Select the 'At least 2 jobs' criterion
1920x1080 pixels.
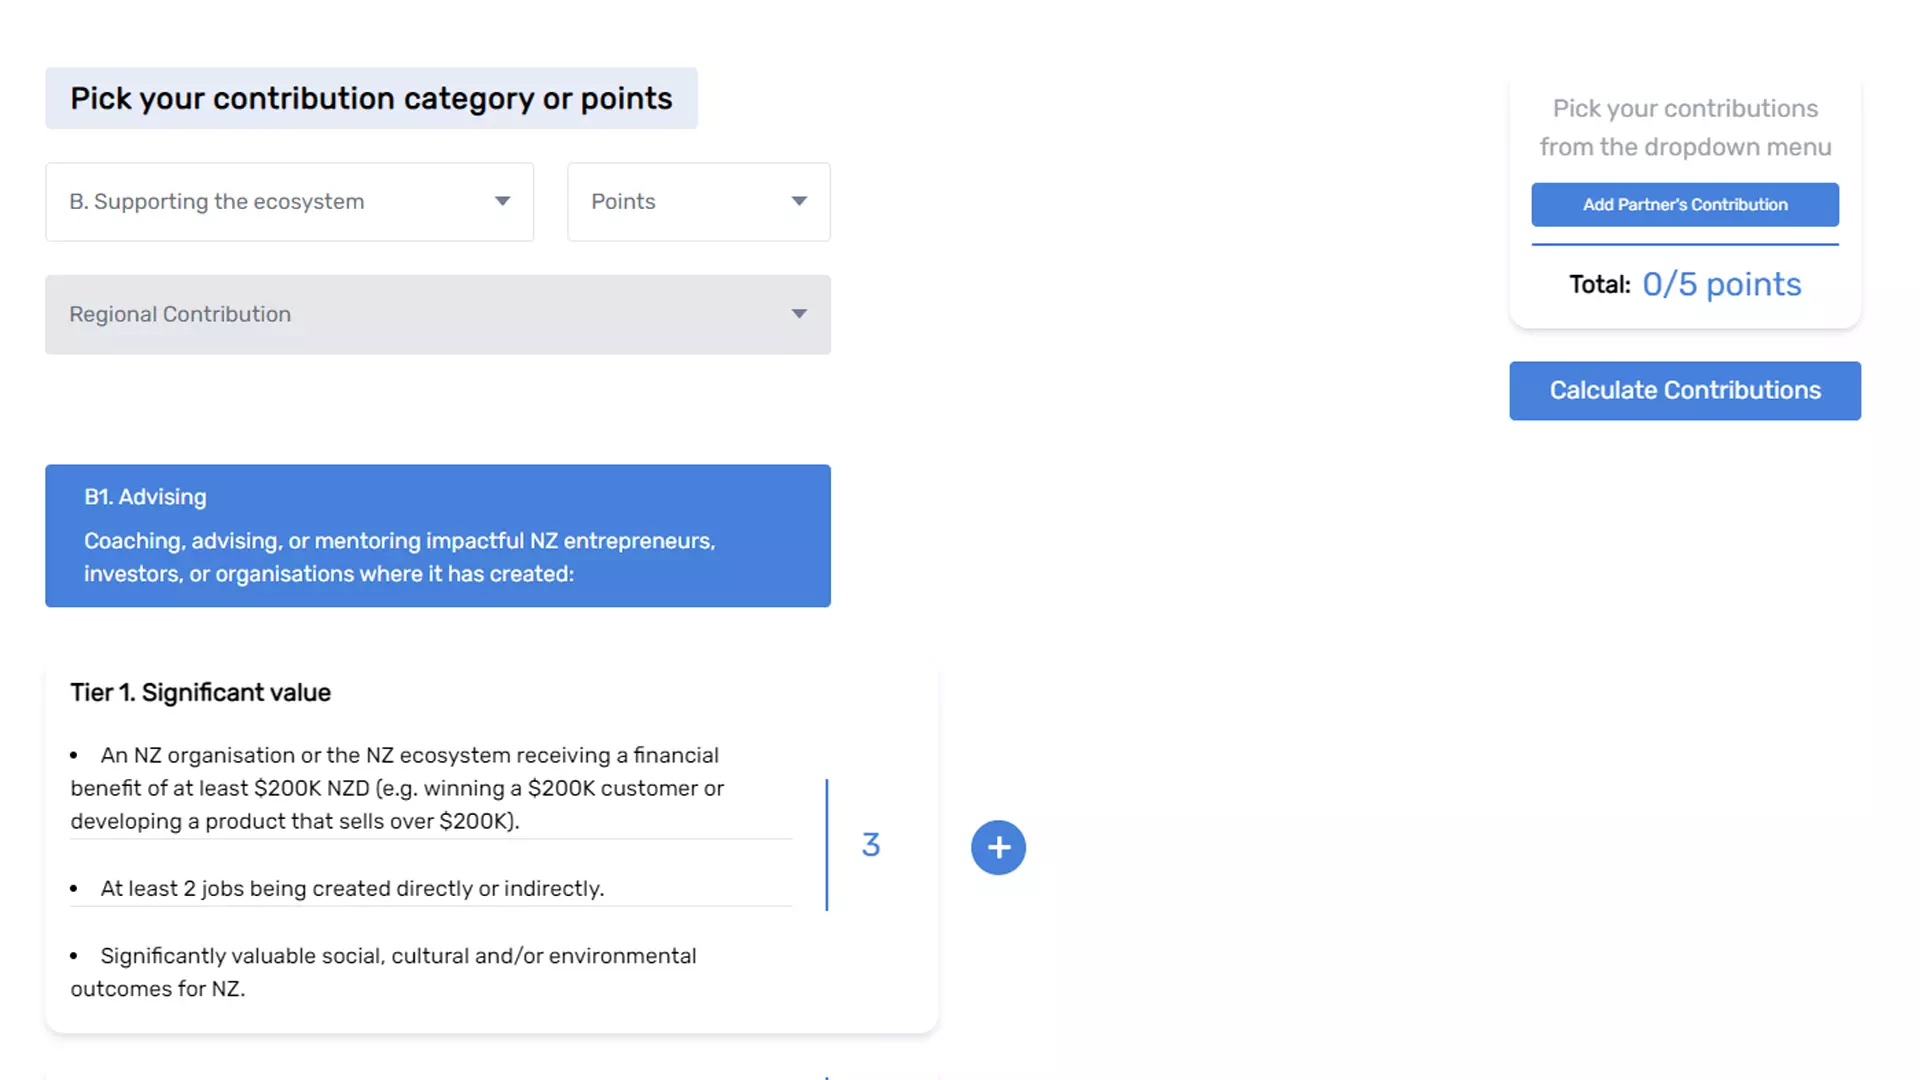tap(352, 888)
